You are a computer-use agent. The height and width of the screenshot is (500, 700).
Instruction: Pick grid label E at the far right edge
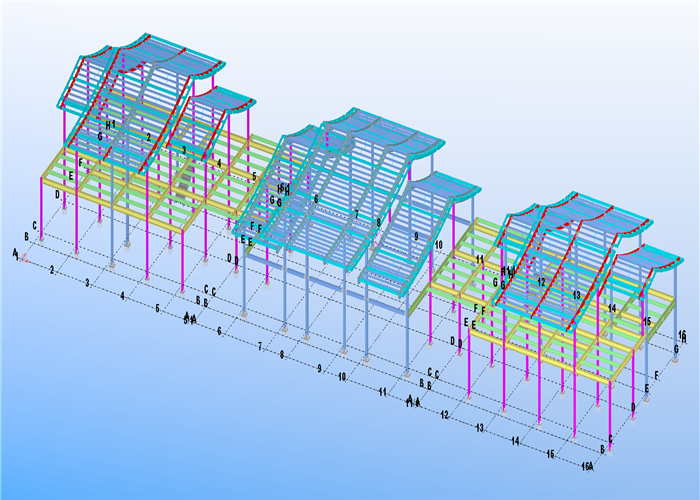pyautogui.click(x=646, y=388)
